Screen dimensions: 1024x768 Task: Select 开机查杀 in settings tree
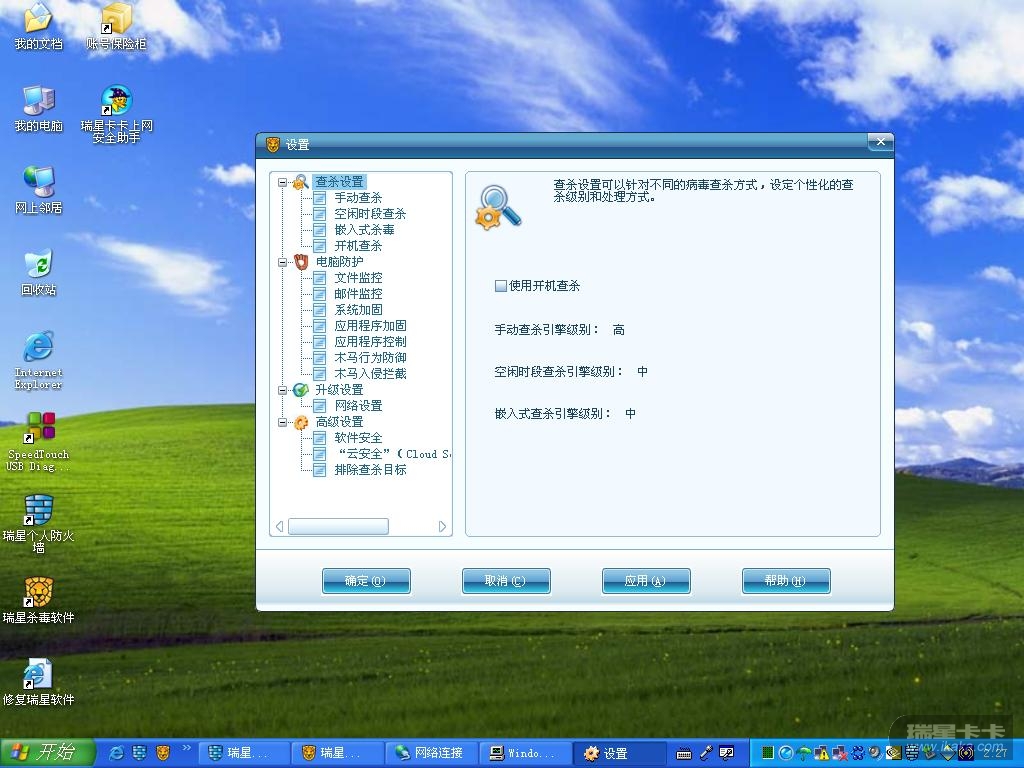(358, 246)
